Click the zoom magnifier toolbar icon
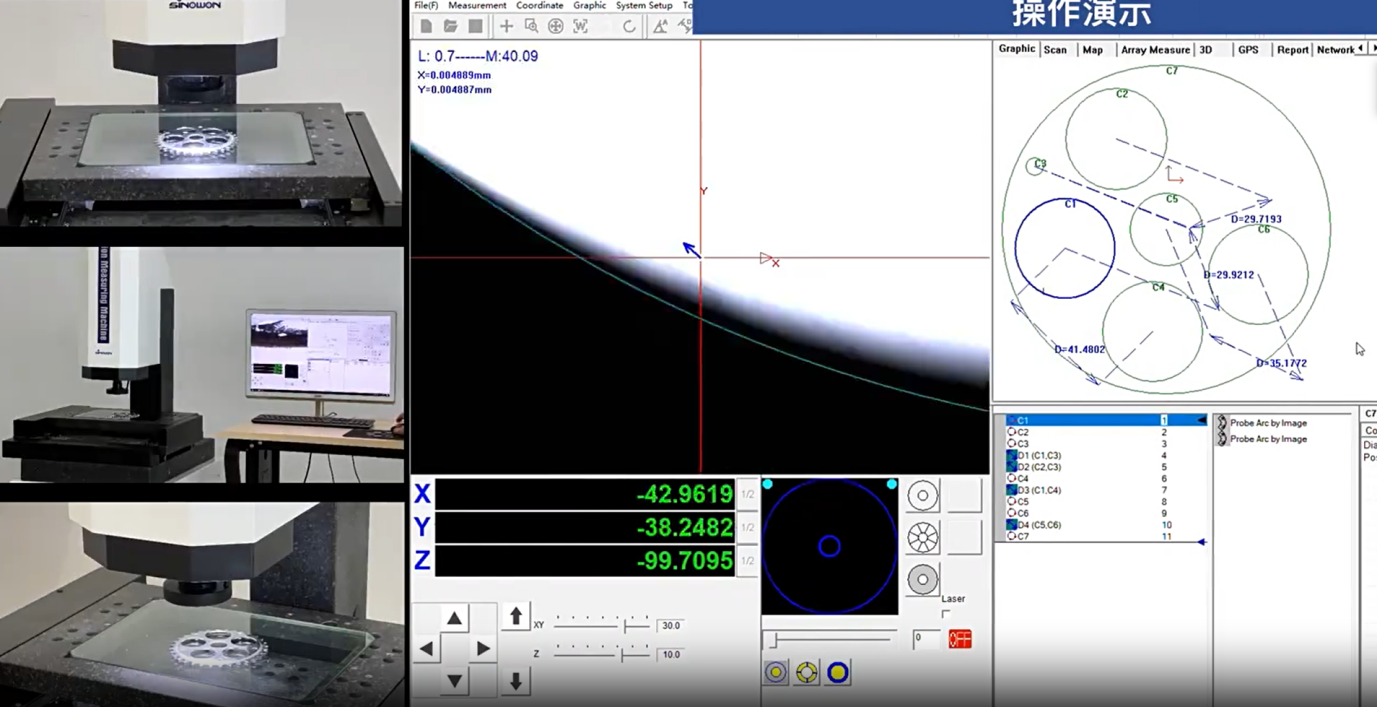The image size is (1377, 707). [531, 26]
